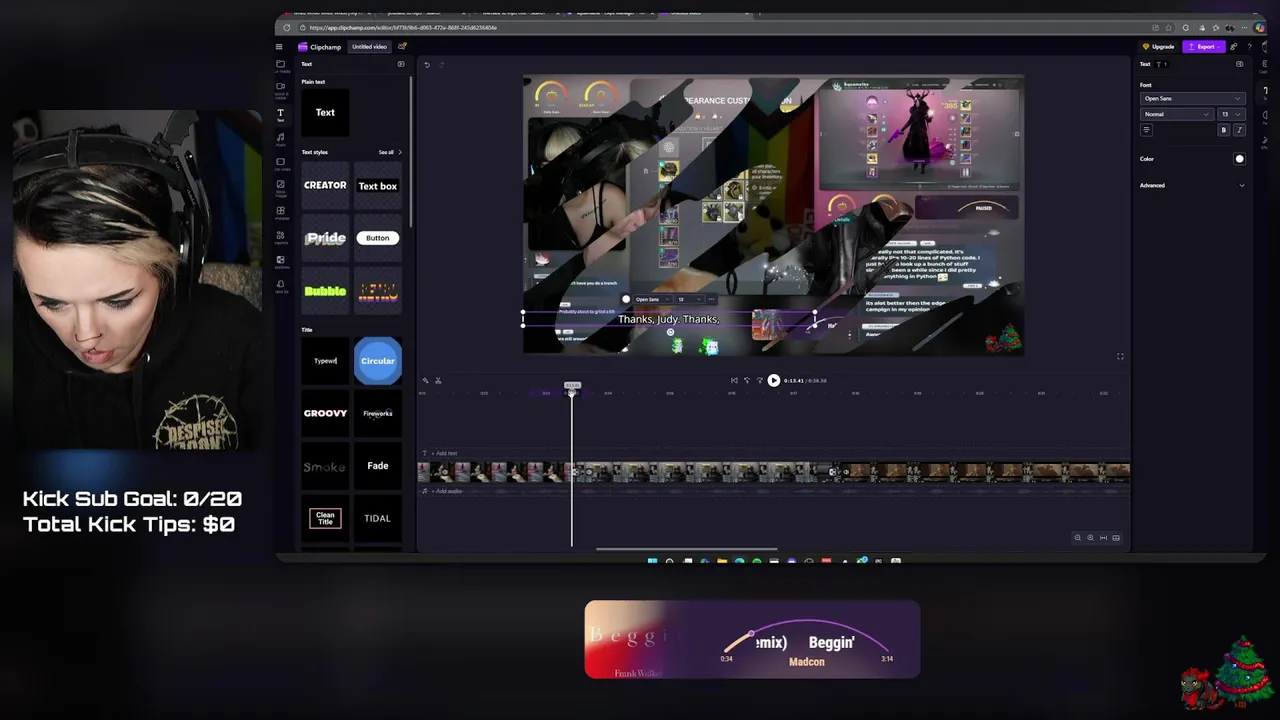This screenshot has width=1280, height=720.
Task: Click floating toolbar white color swatch
Action: pos(626,299)
